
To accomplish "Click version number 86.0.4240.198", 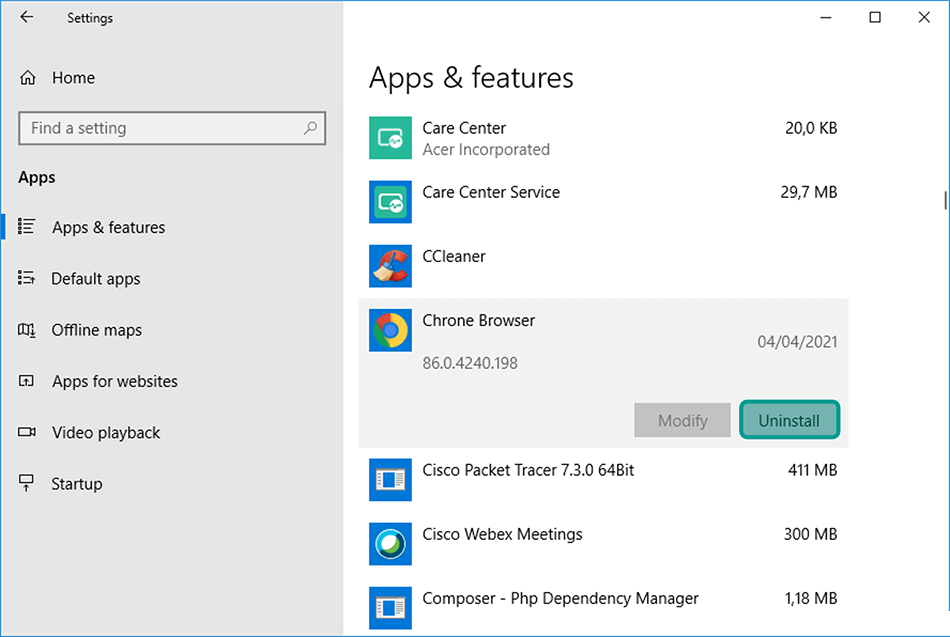I will click(470, 363).
